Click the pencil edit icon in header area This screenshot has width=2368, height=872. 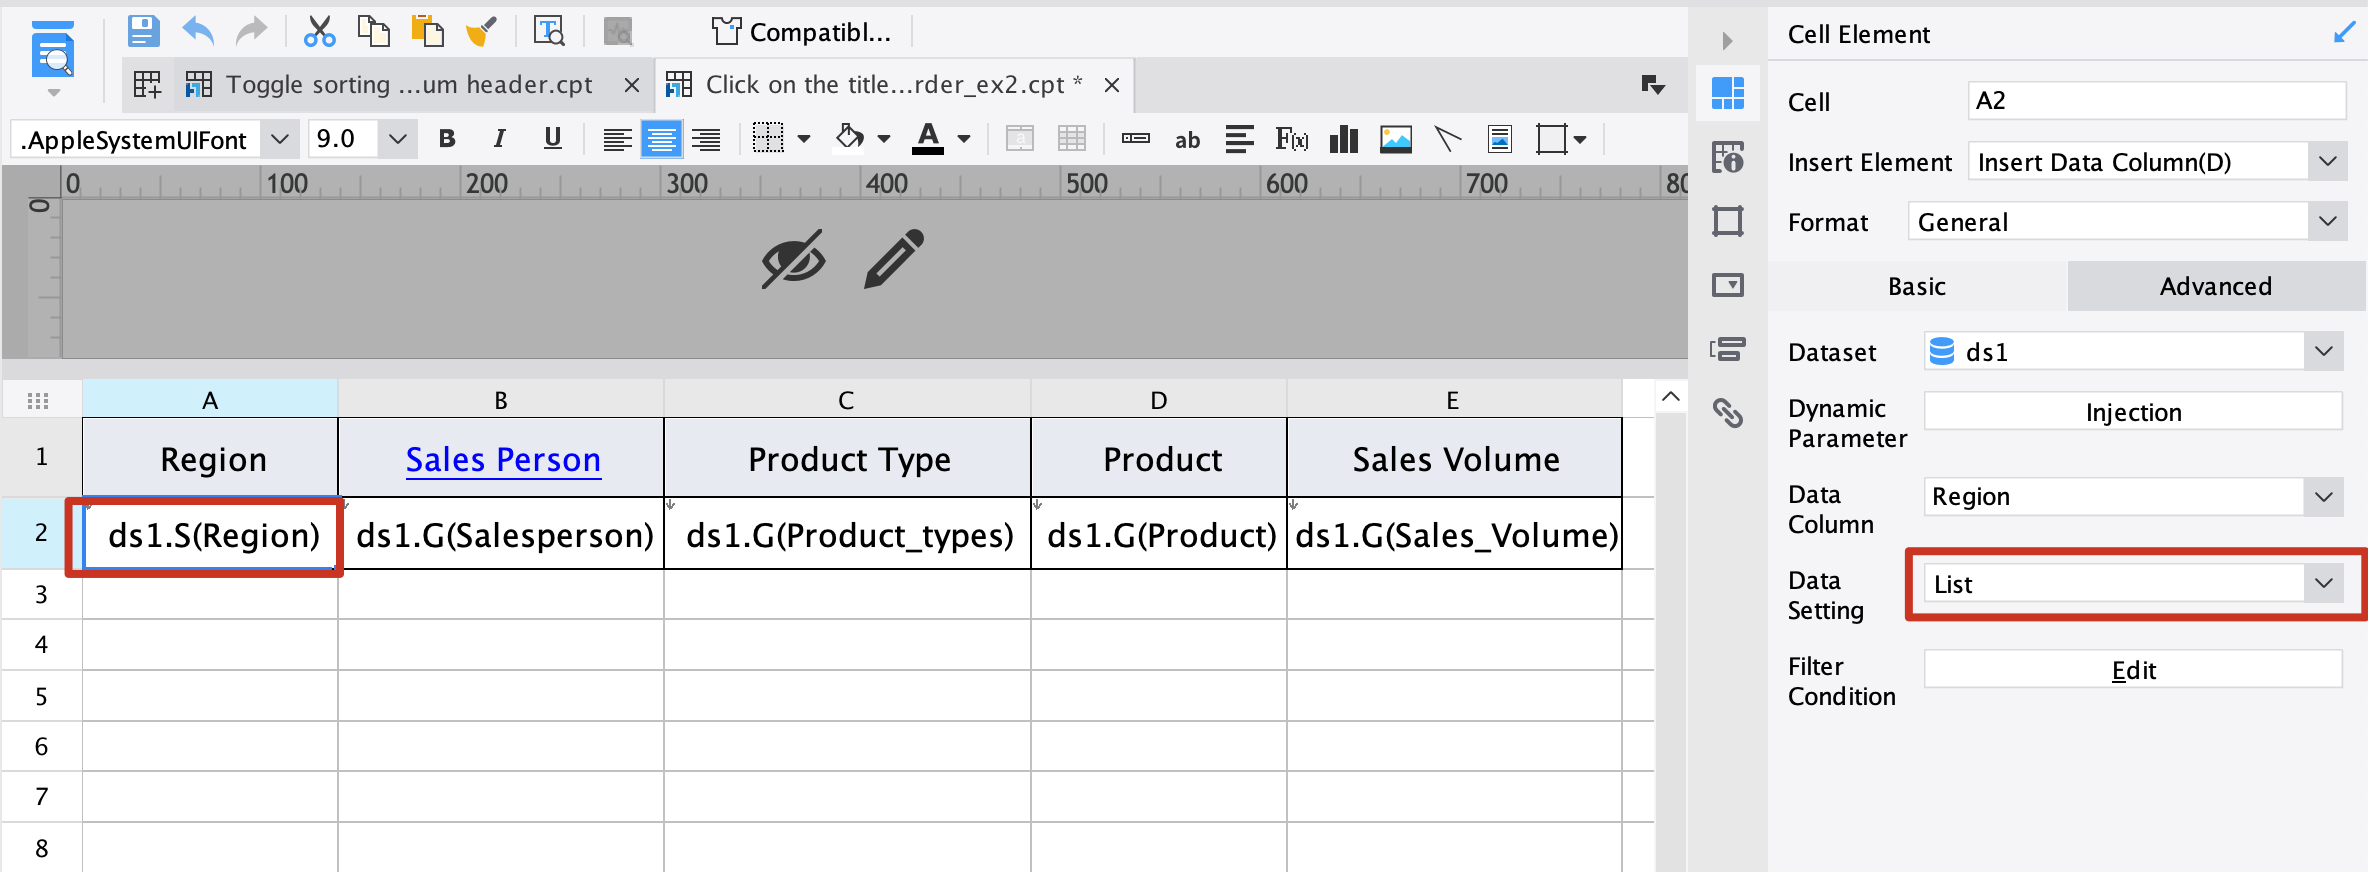[893, 259]
